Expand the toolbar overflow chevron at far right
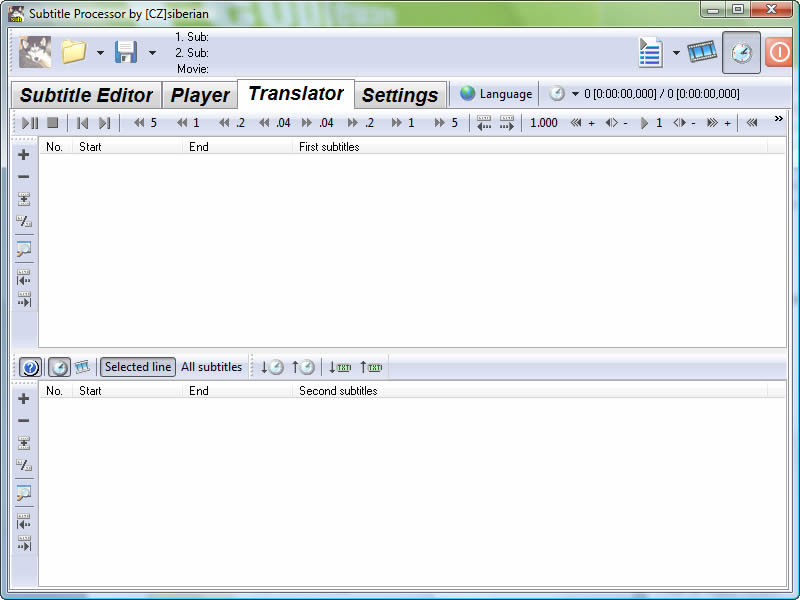This screenshot has width=800, height=600. coord(779,119)
